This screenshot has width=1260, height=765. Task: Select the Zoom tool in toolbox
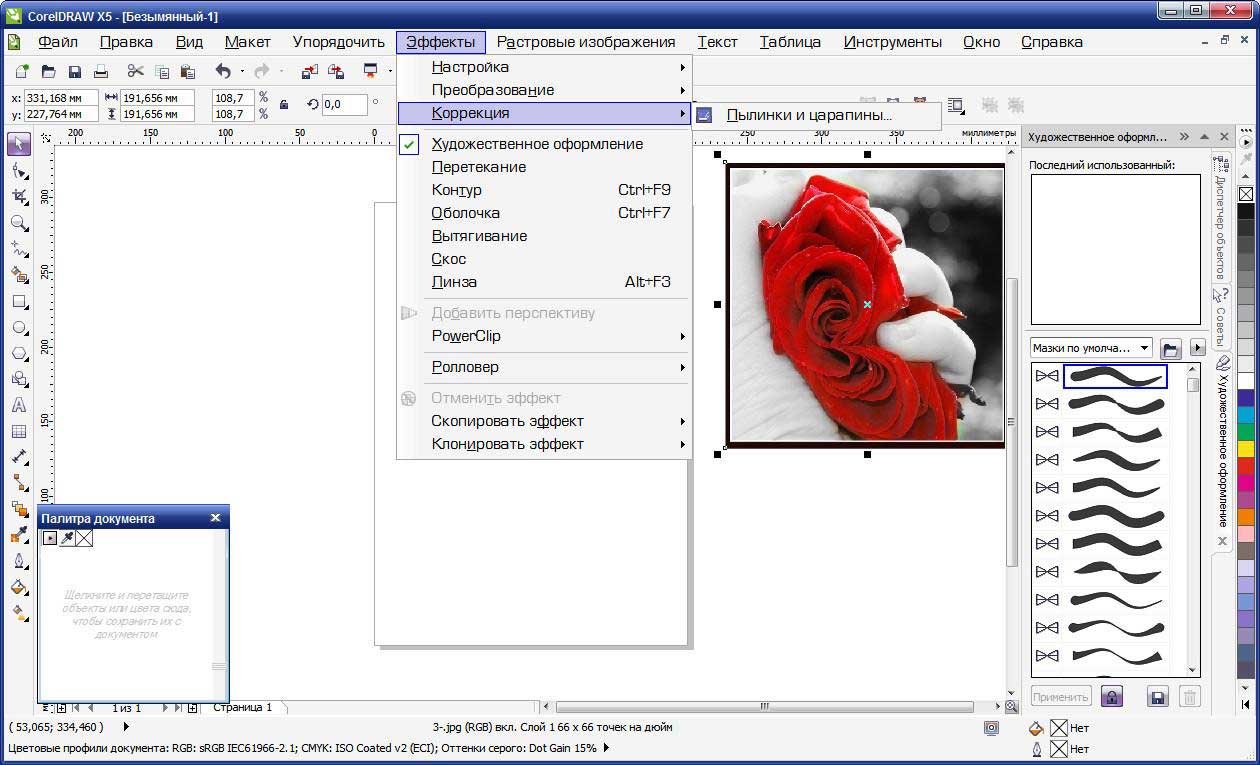point(19,223)
